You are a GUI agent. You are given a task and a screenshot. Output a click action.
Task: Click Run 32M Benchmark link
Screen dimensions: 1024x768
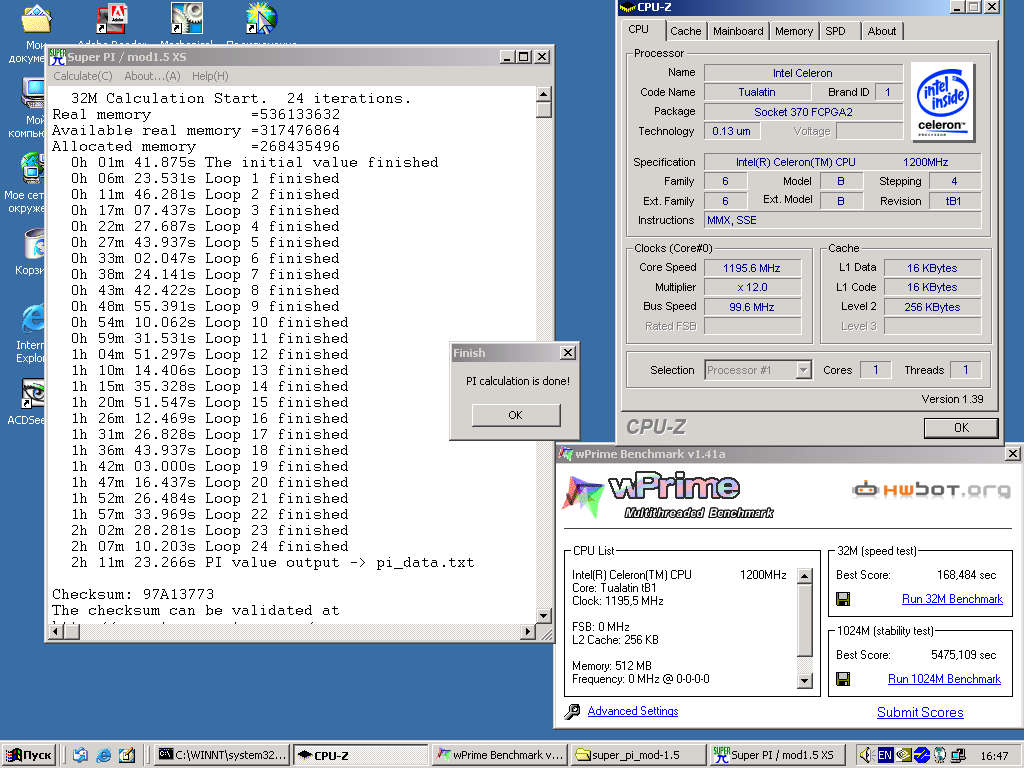click(x=952, y=599)
